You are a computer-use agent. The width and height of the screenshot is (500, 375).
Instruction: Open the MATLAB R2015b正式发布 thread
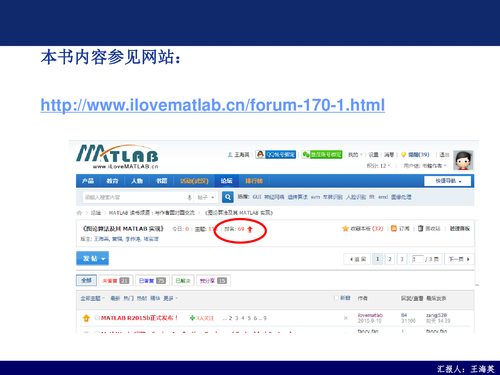[139, 318]
